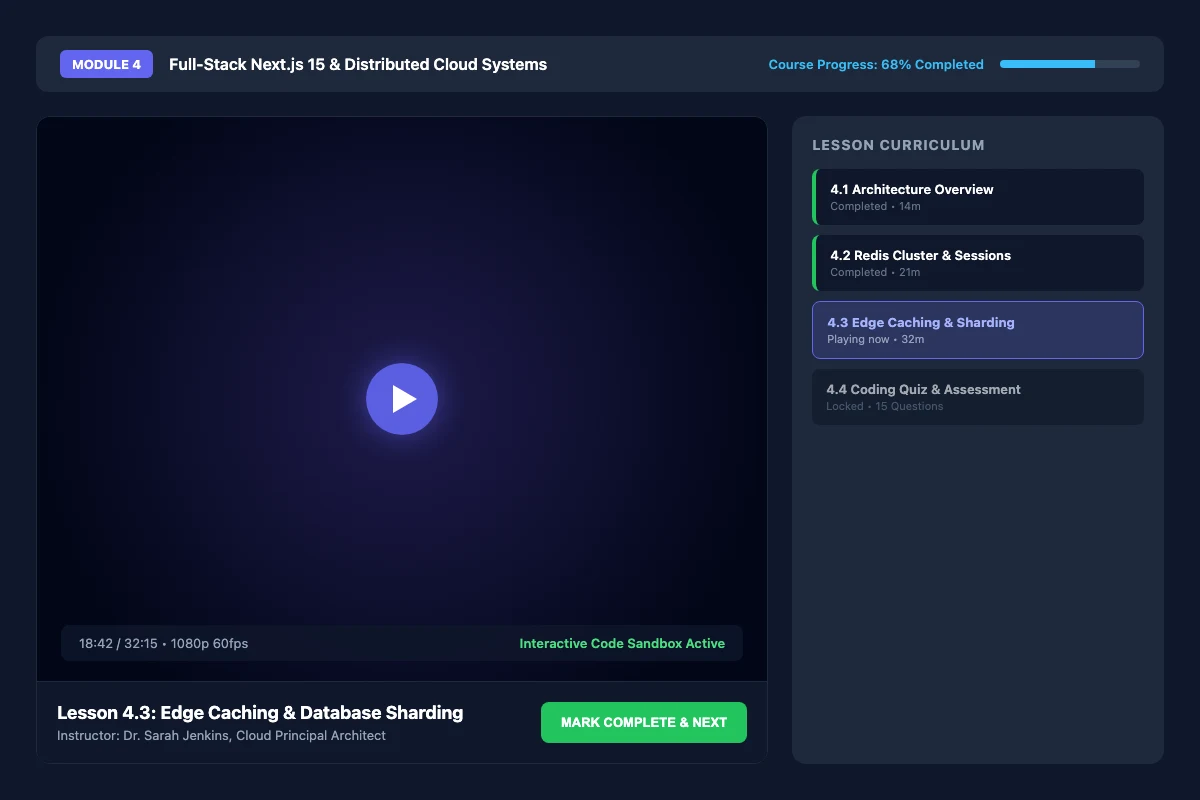Open lesson 4.2 Redis Cluster & Sessions
Image resolution: width=1200 pixels, height=800 pixels.
[978, 263]
